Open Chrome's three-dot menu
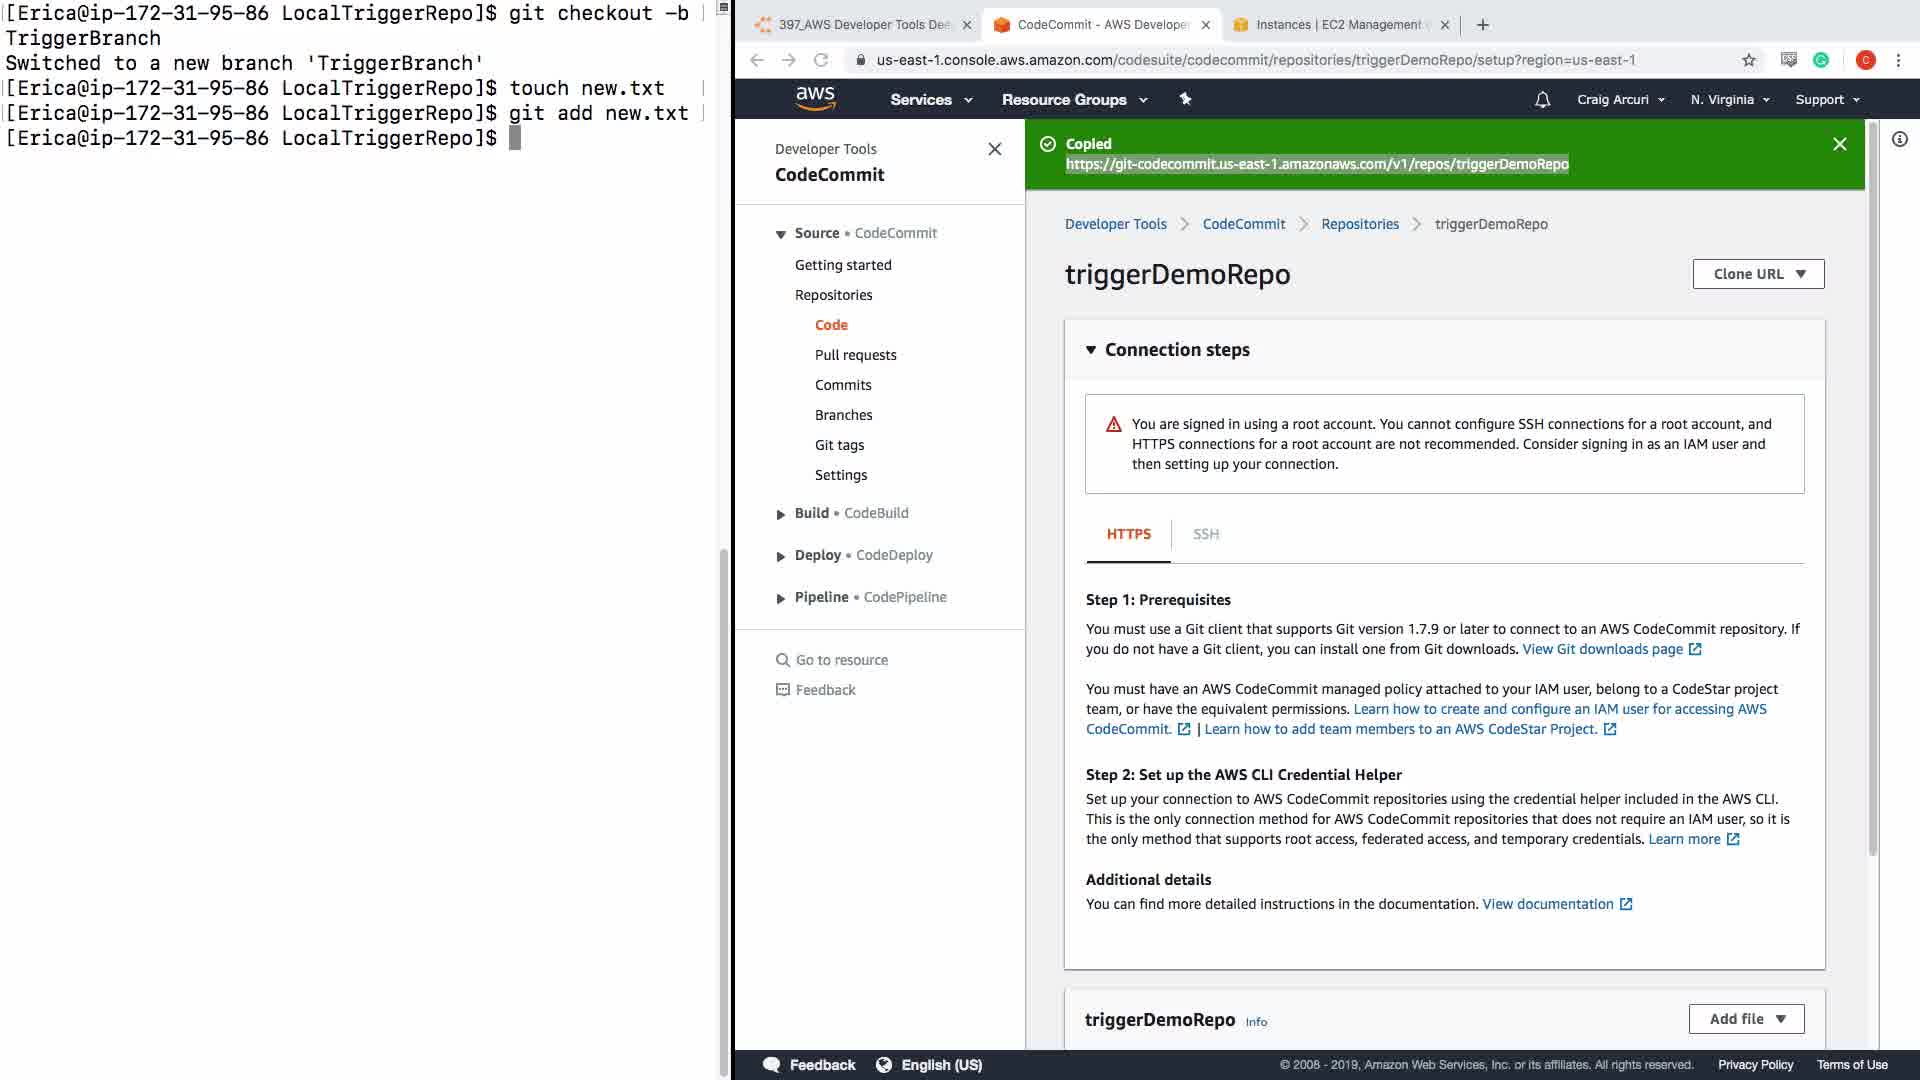 pyautogui.click(x=1898, y=60)
